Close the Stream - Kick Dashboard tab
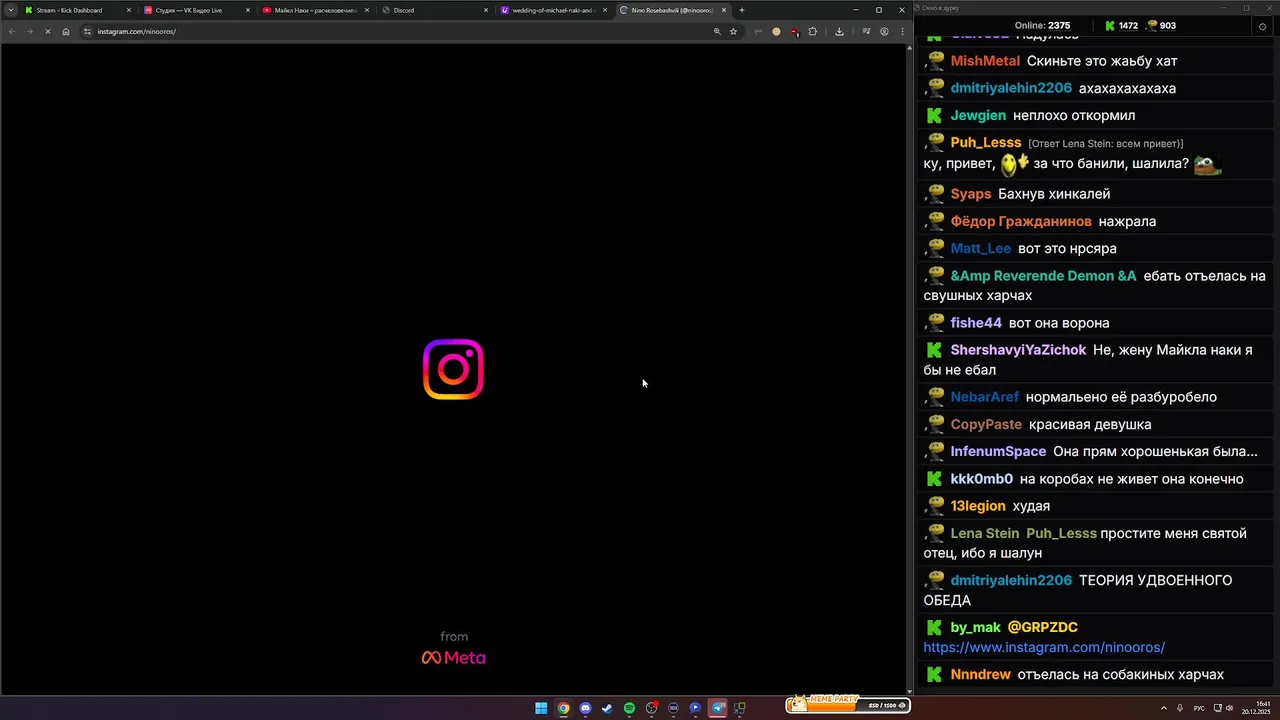Screen dimensions: 1280x720 [128, 10]
